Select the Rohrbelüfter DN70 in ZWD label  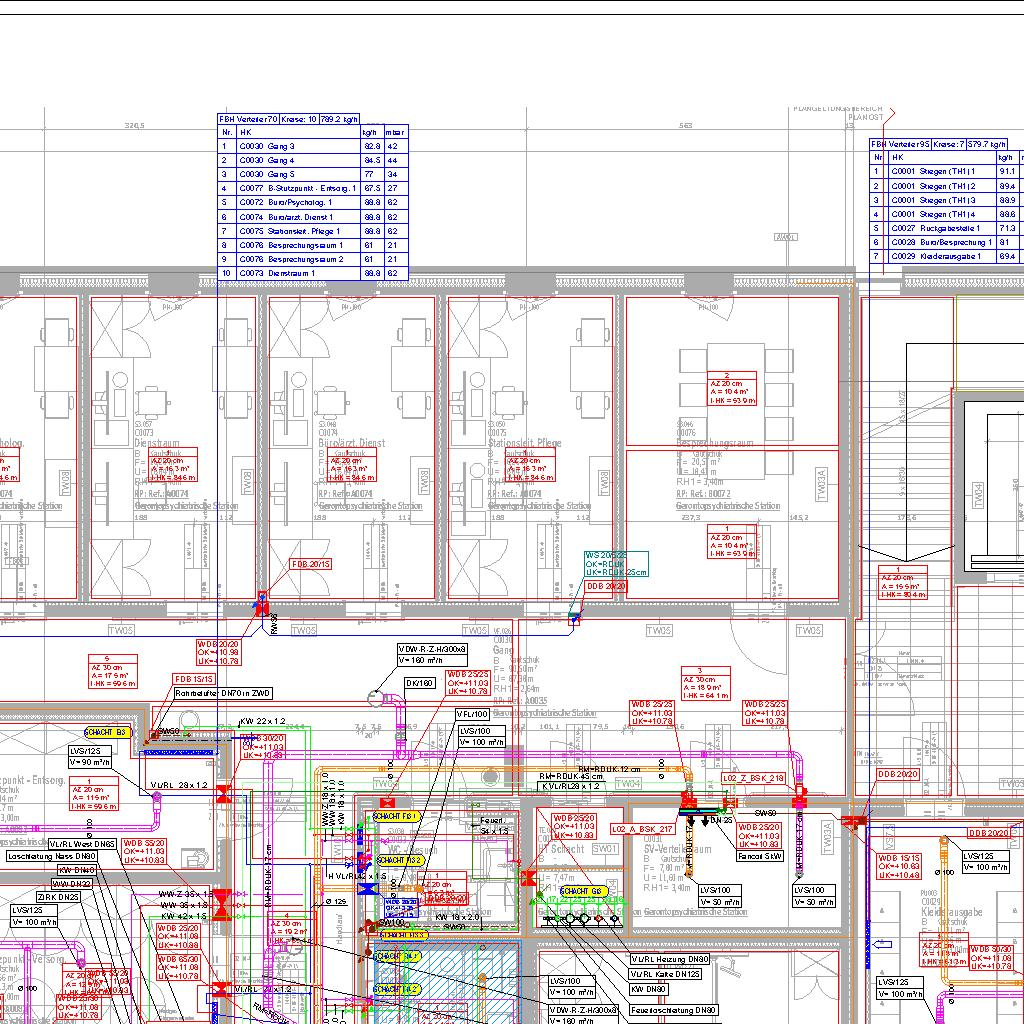pyautogui.click(x=223, y=693)
